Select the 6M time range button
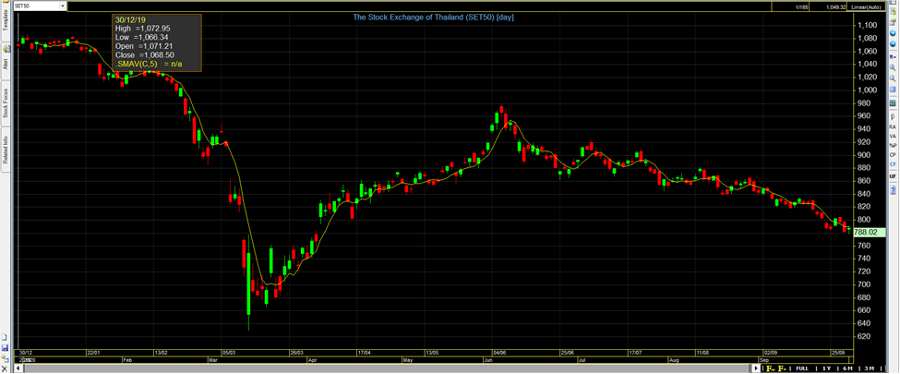 click(848, 368)
